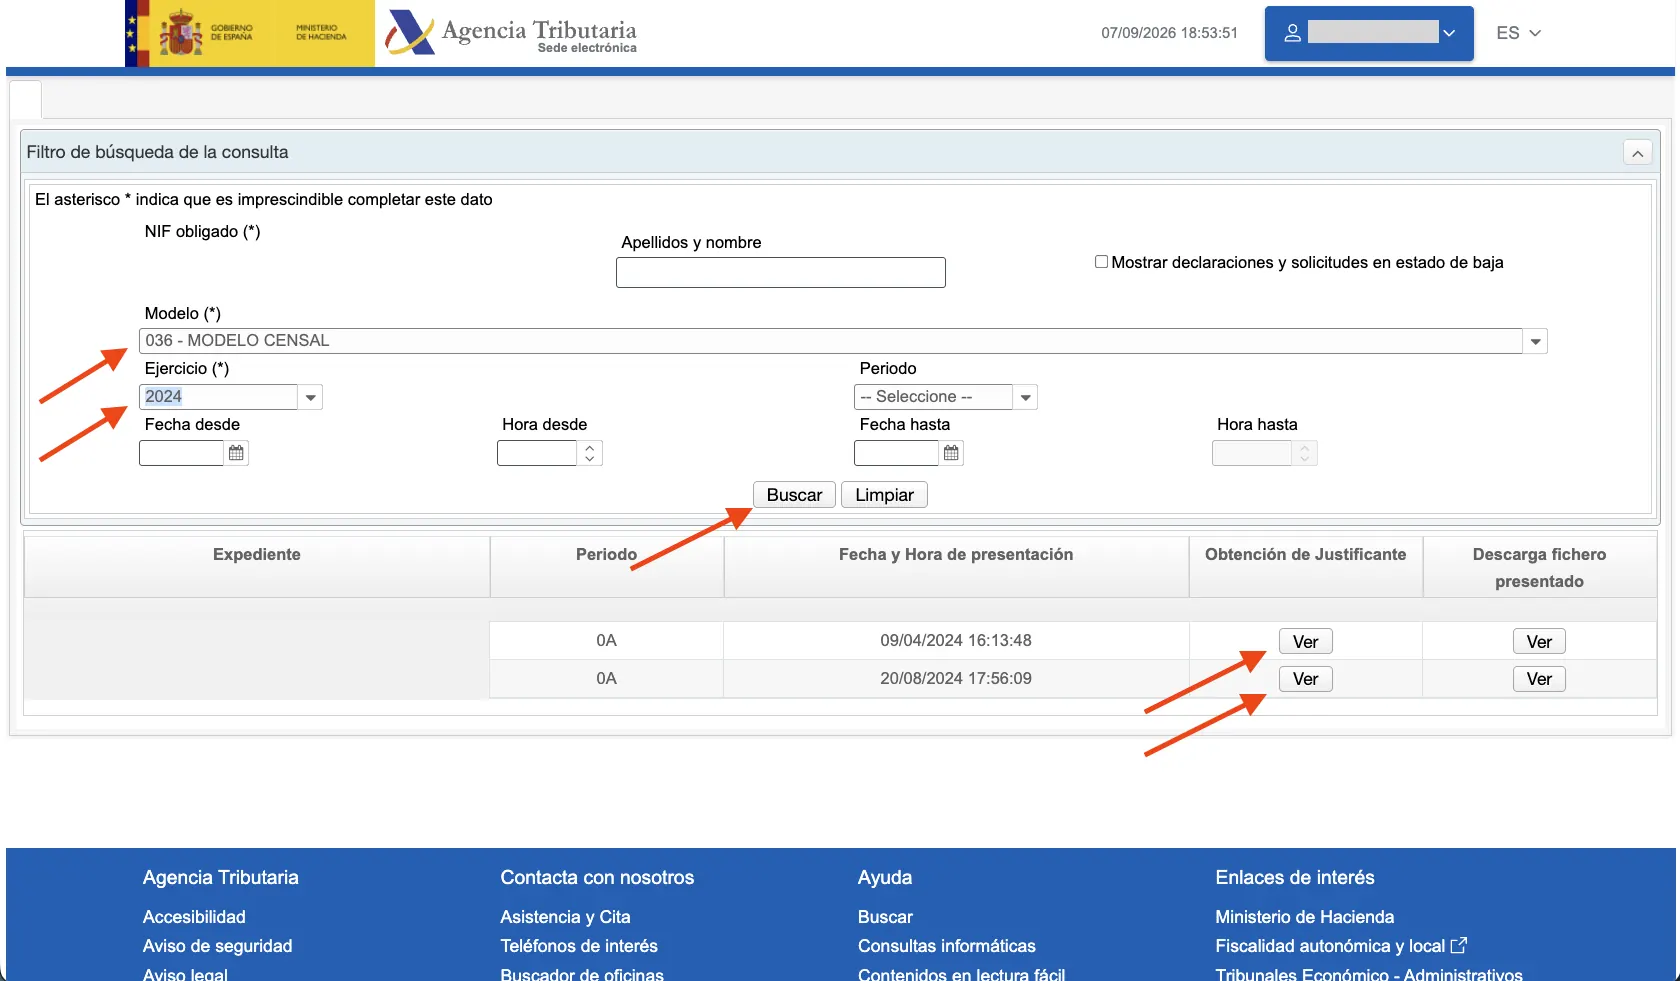Click the Agencia Tributaria logo
The height and width of the screenshot is (981, 1680).
[x=511, y=33]
